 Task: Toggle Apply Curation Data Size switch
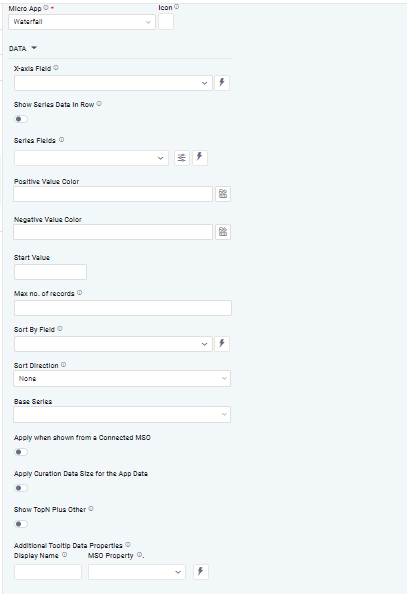(x=21, y=488)
